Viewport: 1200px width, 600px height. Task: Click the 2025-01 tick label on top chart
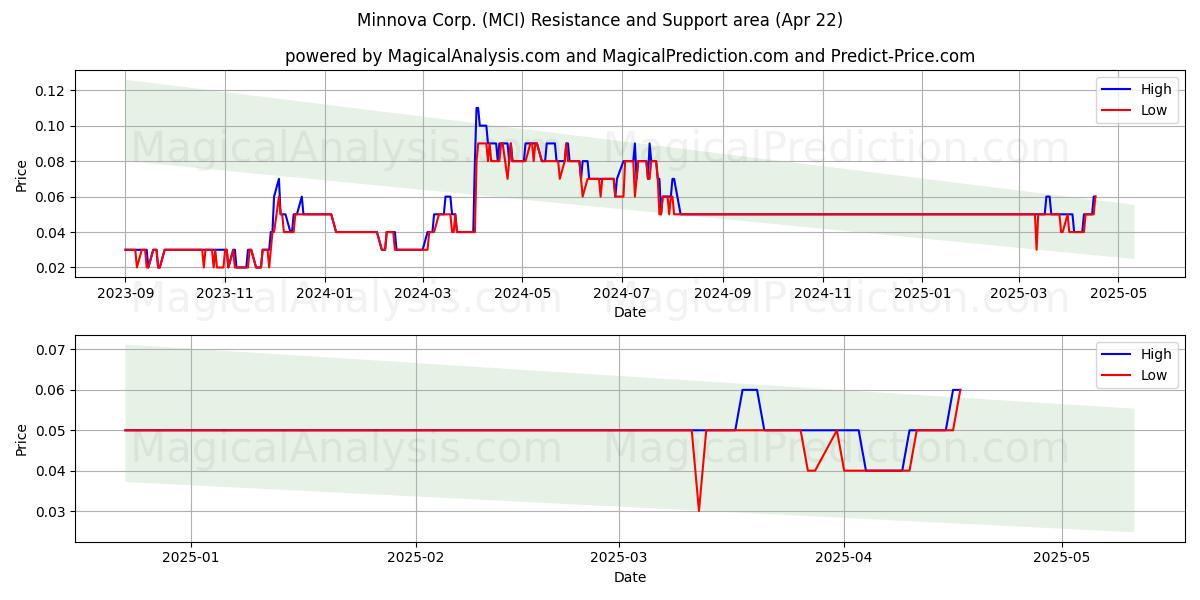point(921,294)
